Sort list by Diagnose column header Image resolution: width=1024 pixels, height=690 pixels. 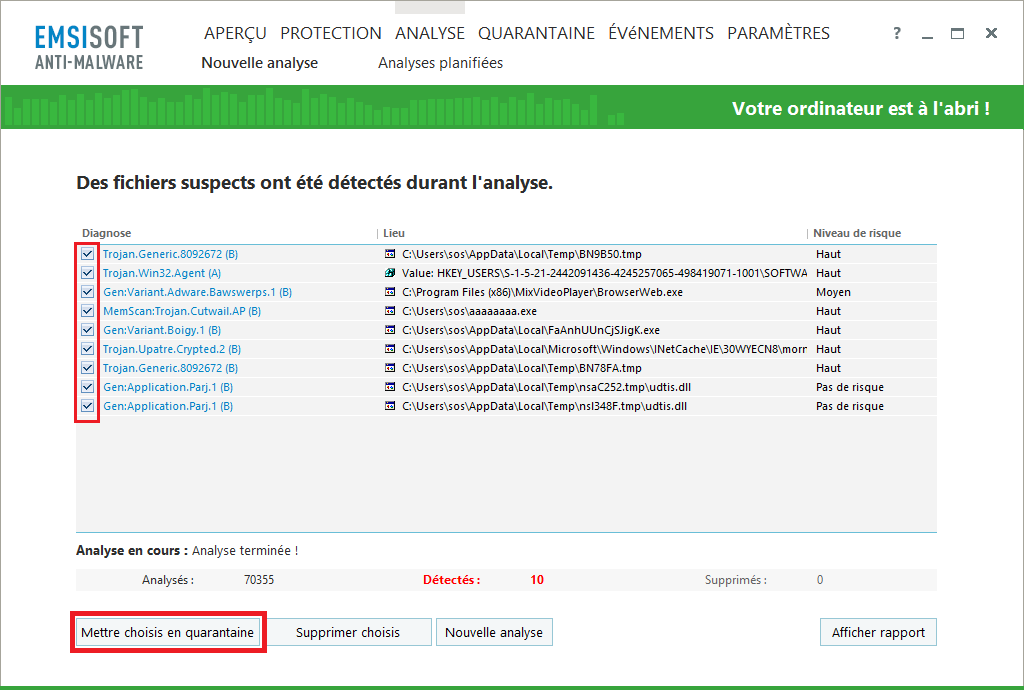click(x=107, y=233)
